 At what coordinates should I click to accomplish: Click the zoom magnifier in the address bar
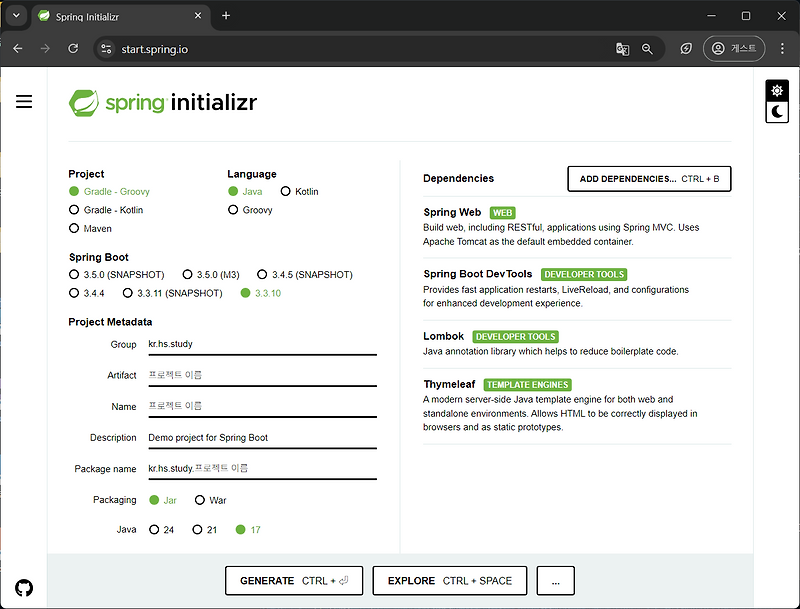(x=648, y=48)
